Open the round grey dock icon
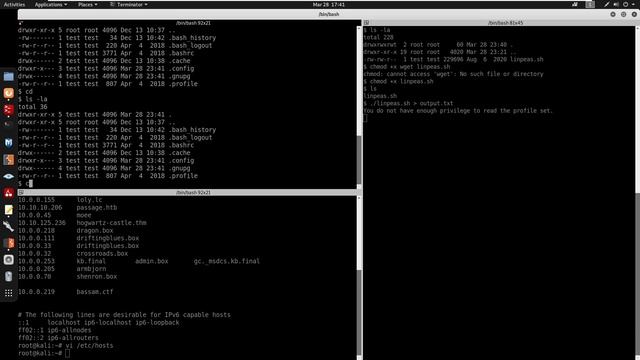The width and height of the screenshot is (640, 360). (x=9, y=260)
